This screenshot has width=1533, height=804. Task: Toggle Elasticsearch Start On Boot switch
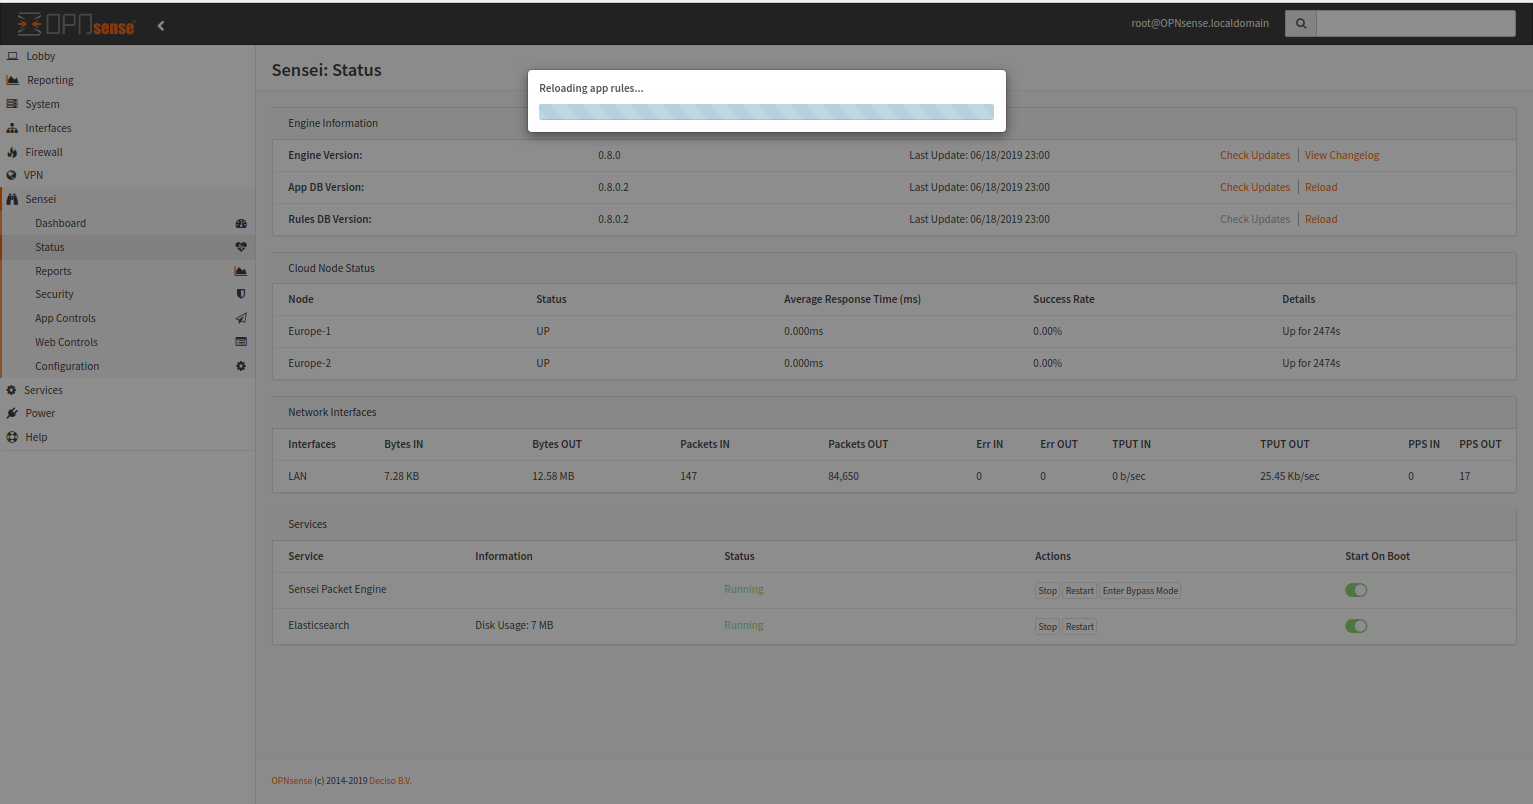click(x=1356, y=626)
